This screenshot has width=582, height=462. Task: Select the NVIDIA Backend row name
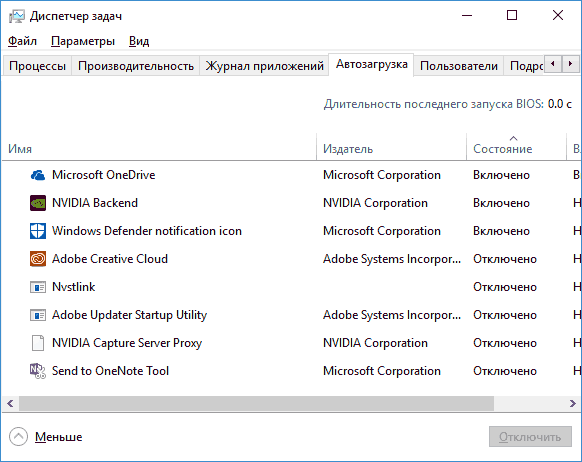(x=95, y=203)
